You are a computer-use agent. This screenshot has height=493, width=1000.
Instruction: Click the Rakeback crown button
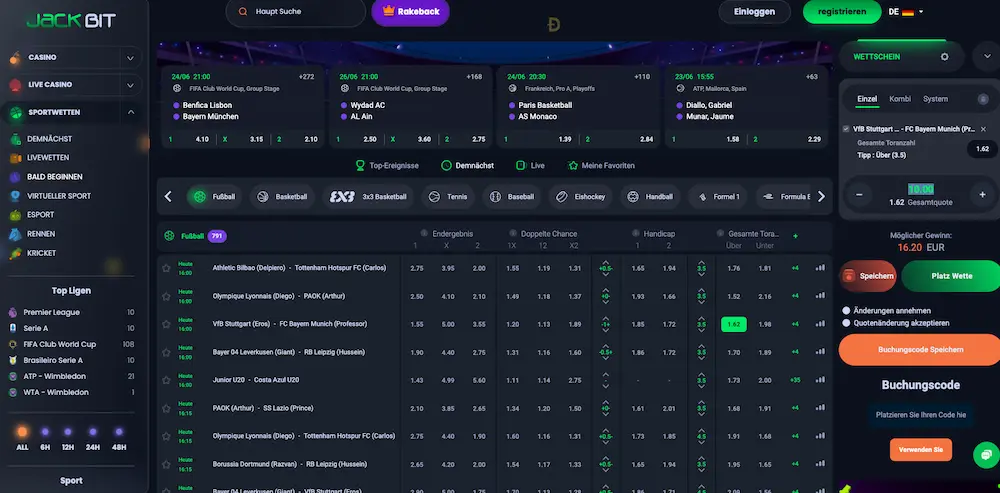(410, 11)
